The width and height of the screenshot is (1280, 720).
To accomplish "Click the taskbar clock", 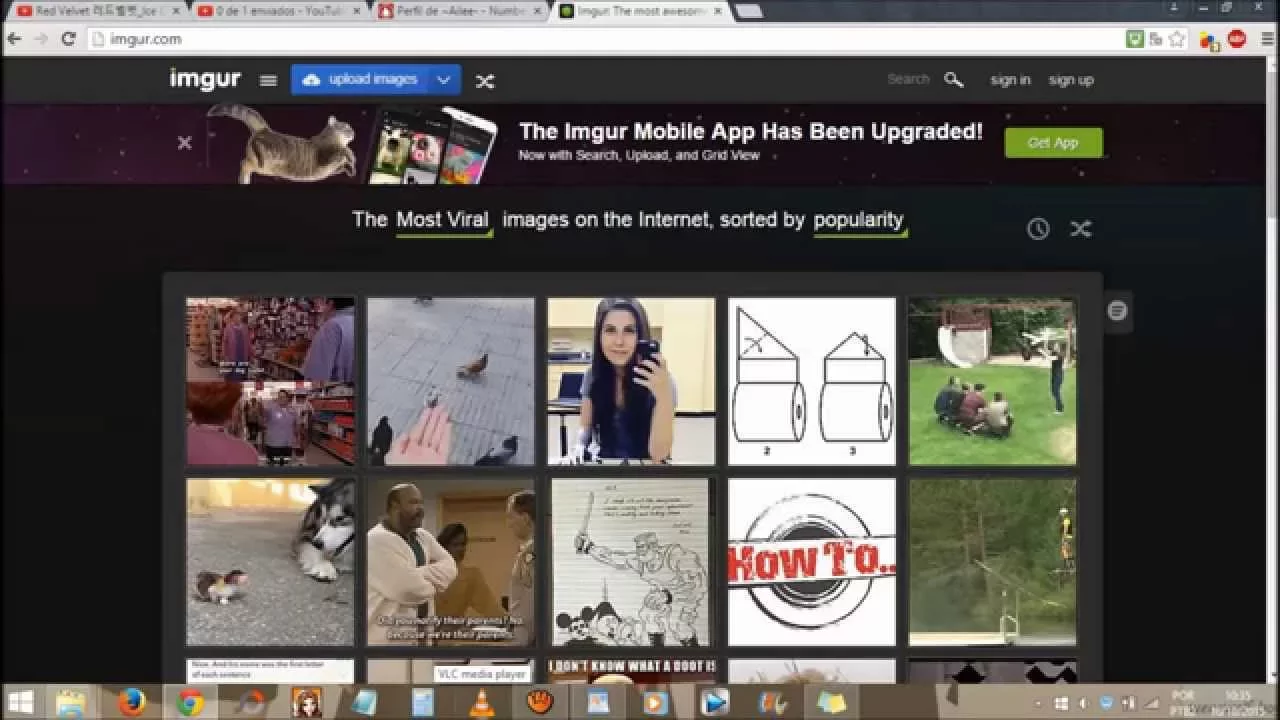I will click(1239, 702).
